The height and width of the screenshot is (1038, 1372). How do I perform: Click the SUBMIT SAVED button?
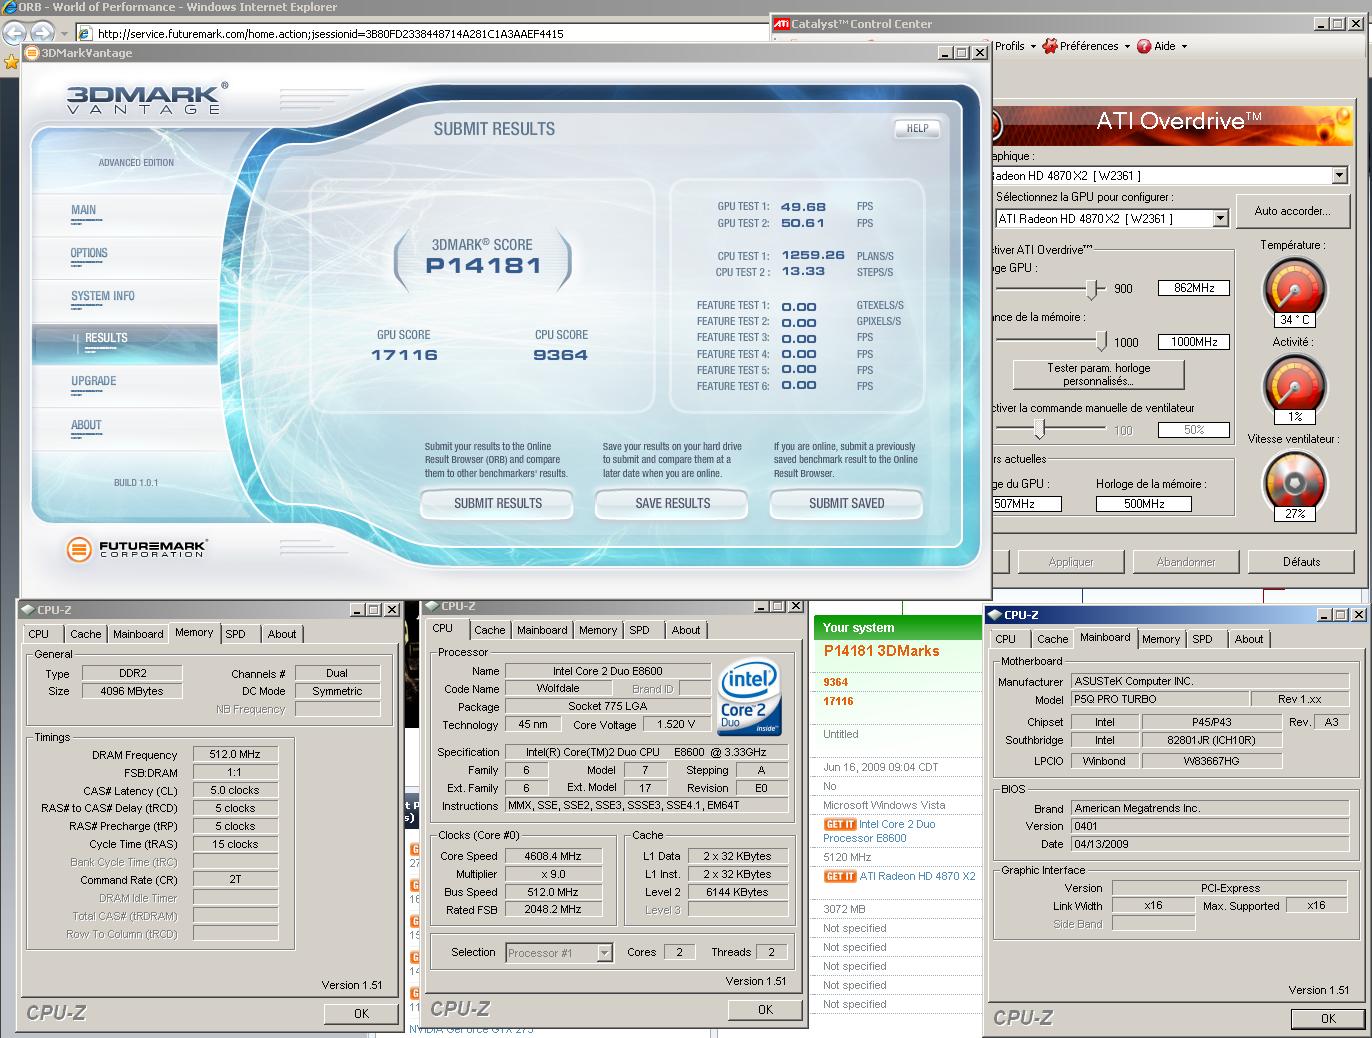[846, 503]
